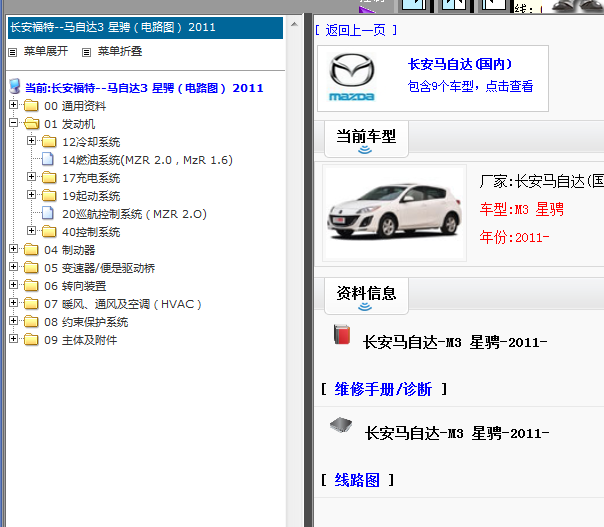Image resolution: width=604 pixels, height=527 pixels.
Task: Expand the 07 暖风、通风及空调 node
Action: pyautogui.click(x=13, y=303)
